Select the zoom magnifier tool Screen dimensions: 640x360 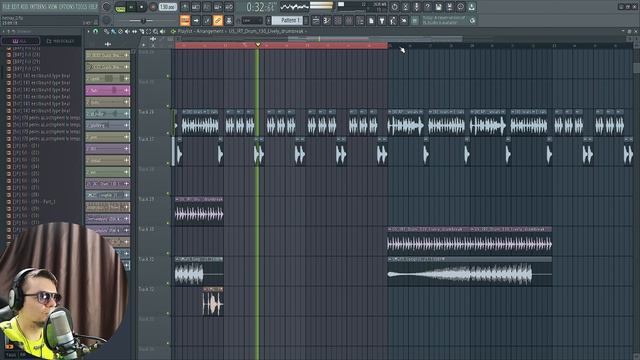[156, 31]
